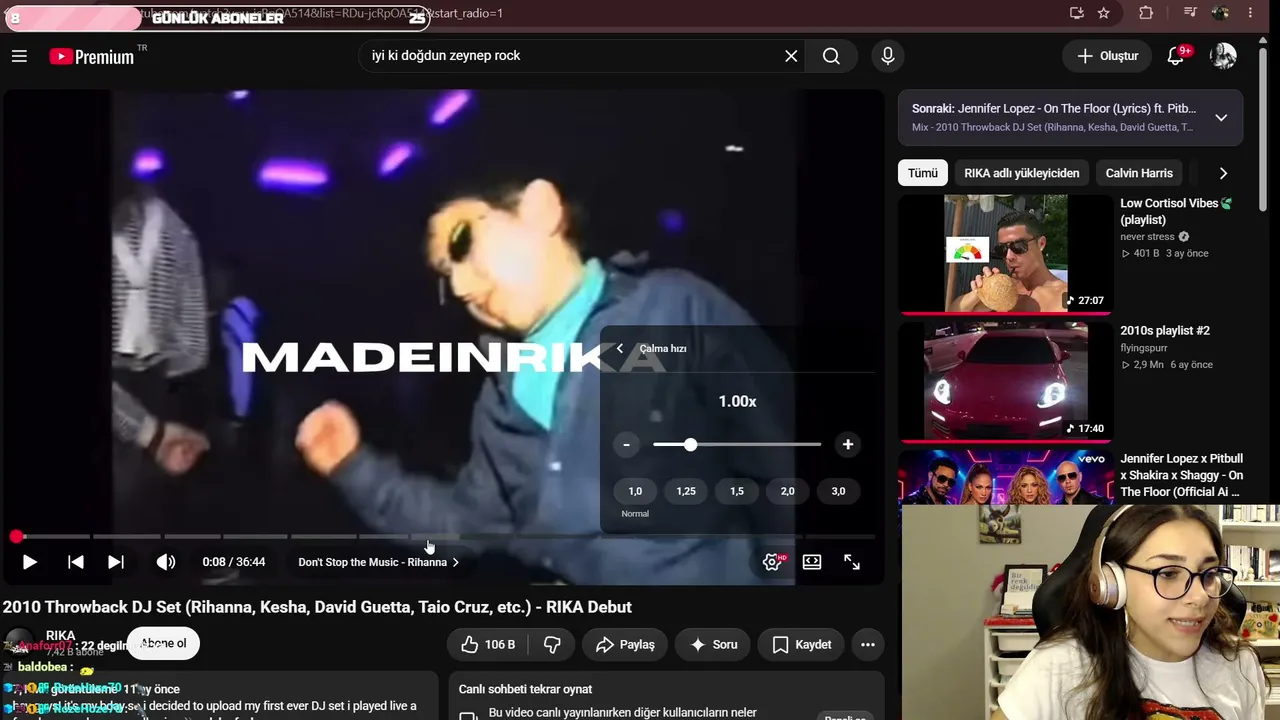This screenshot has height=720, width=1280.
Task: Open the Low Cortisol Vibes title link
Action: click(1176, 211)
